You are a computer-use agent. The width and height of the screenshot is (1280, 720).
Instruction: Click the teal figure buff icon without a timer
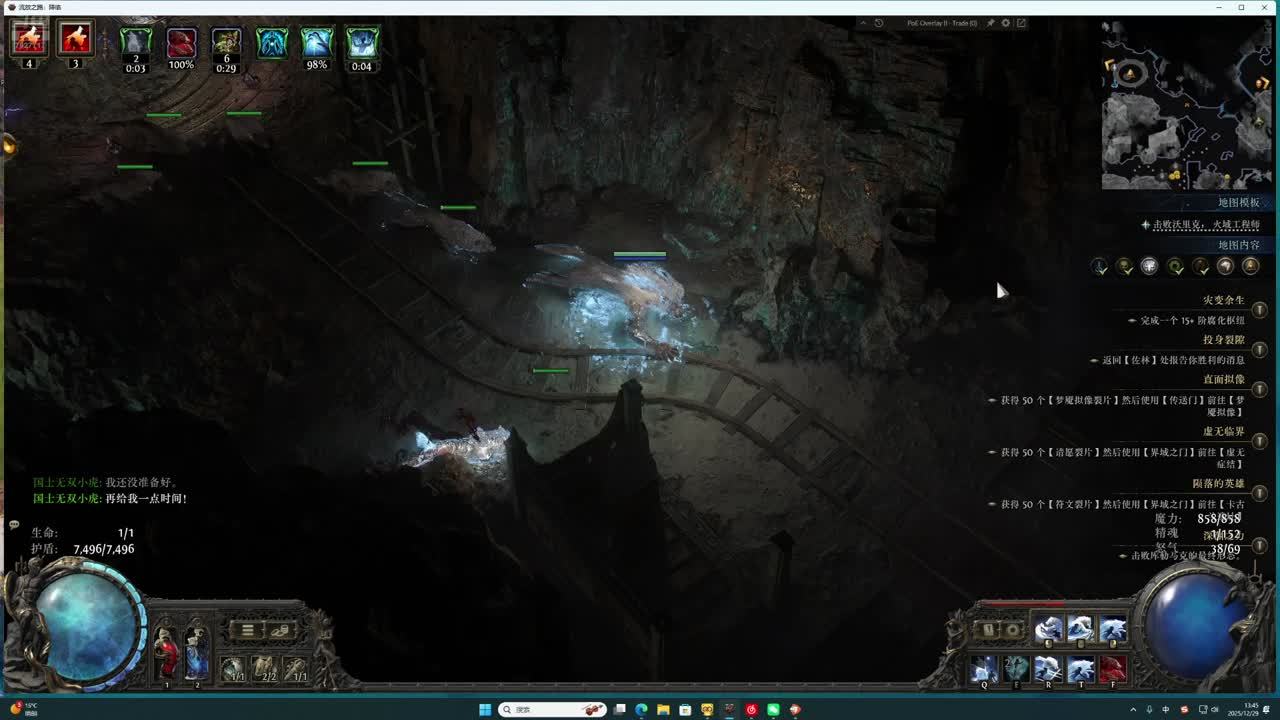click(272, 43)
